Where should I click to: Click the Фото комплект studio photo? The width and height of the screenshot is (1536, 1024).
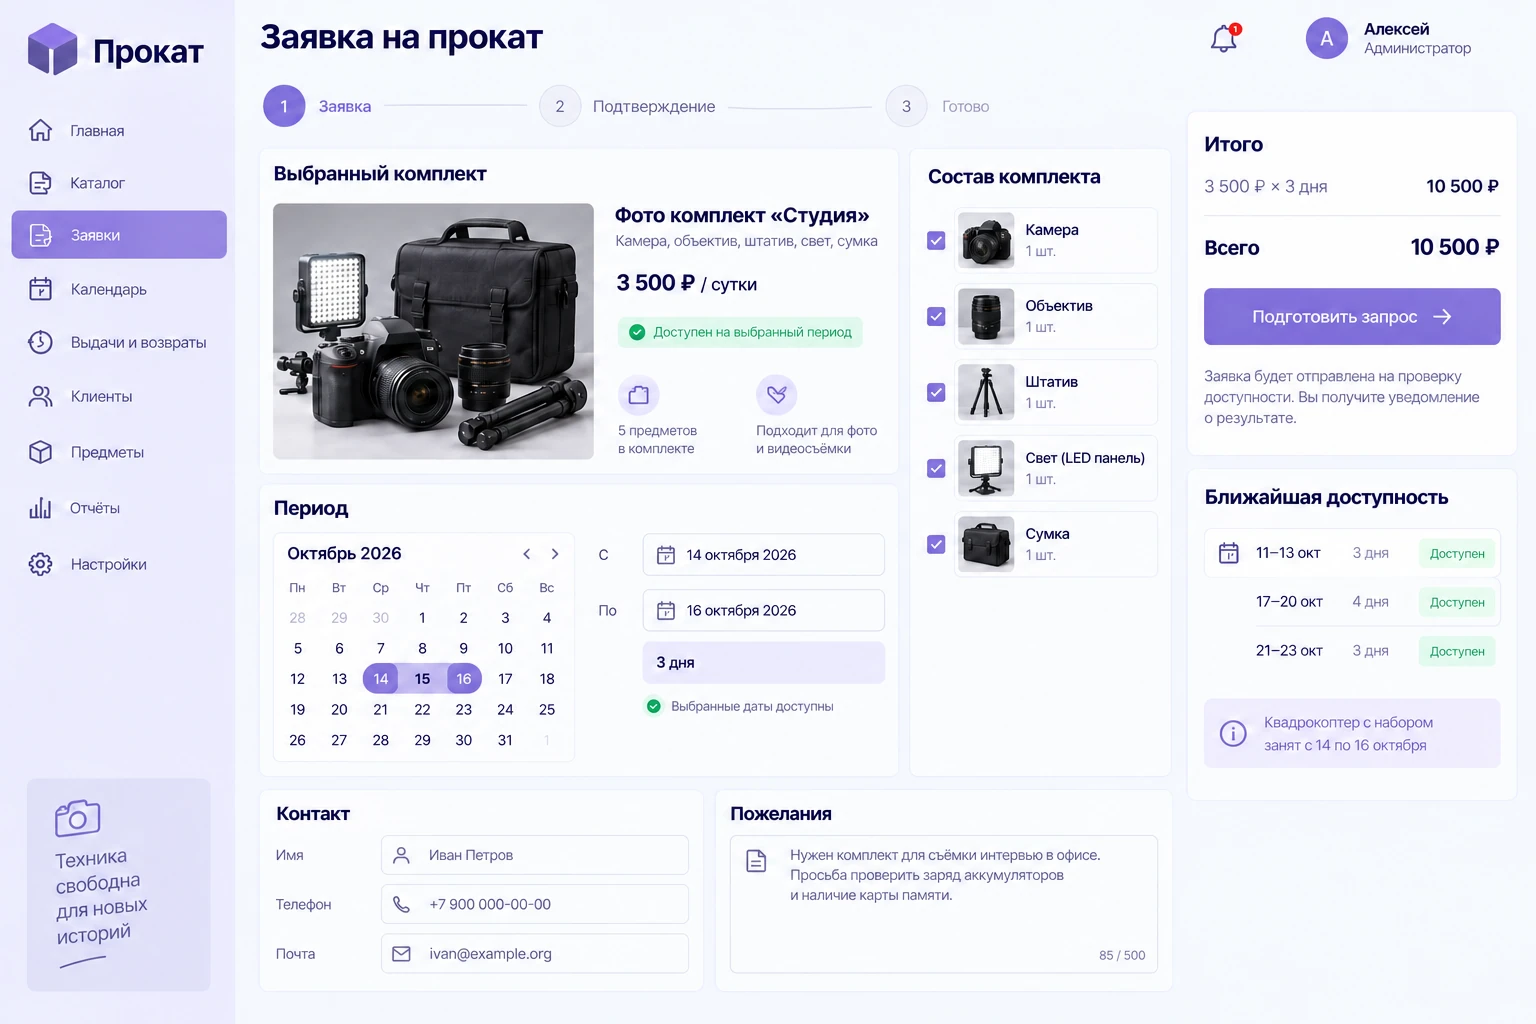(x=434, y=332)
